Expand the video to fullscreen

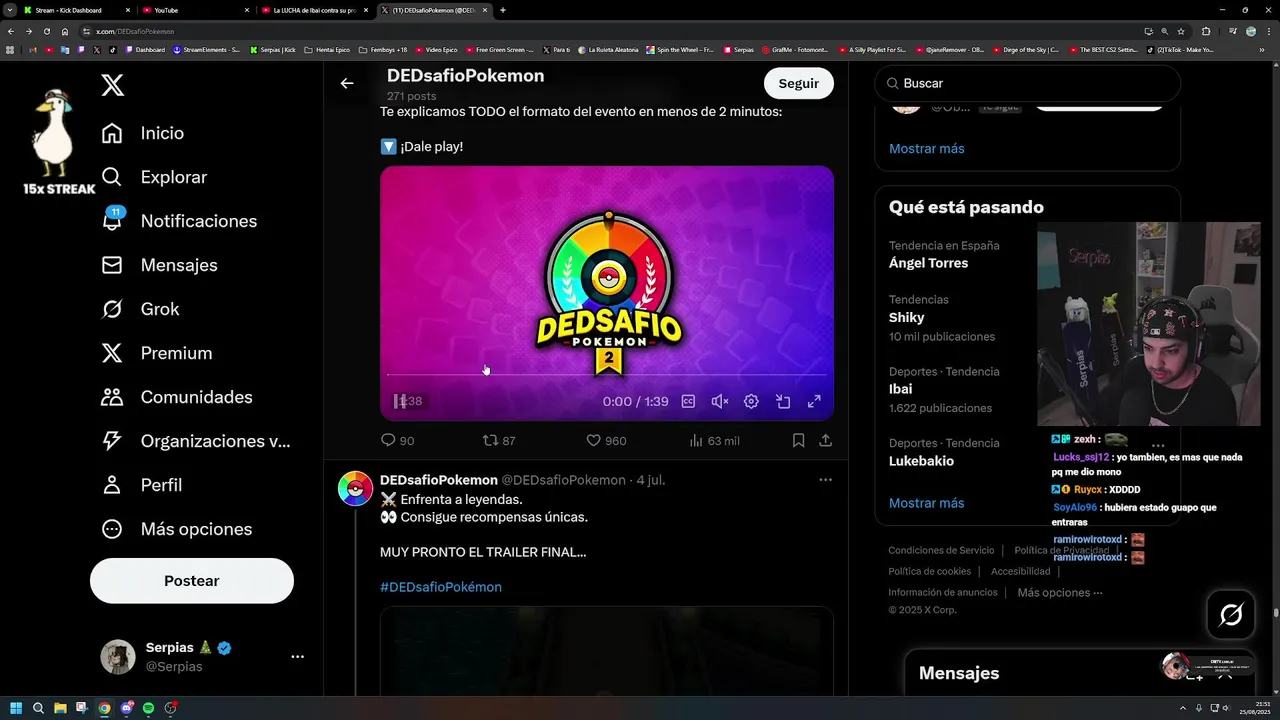814,401
